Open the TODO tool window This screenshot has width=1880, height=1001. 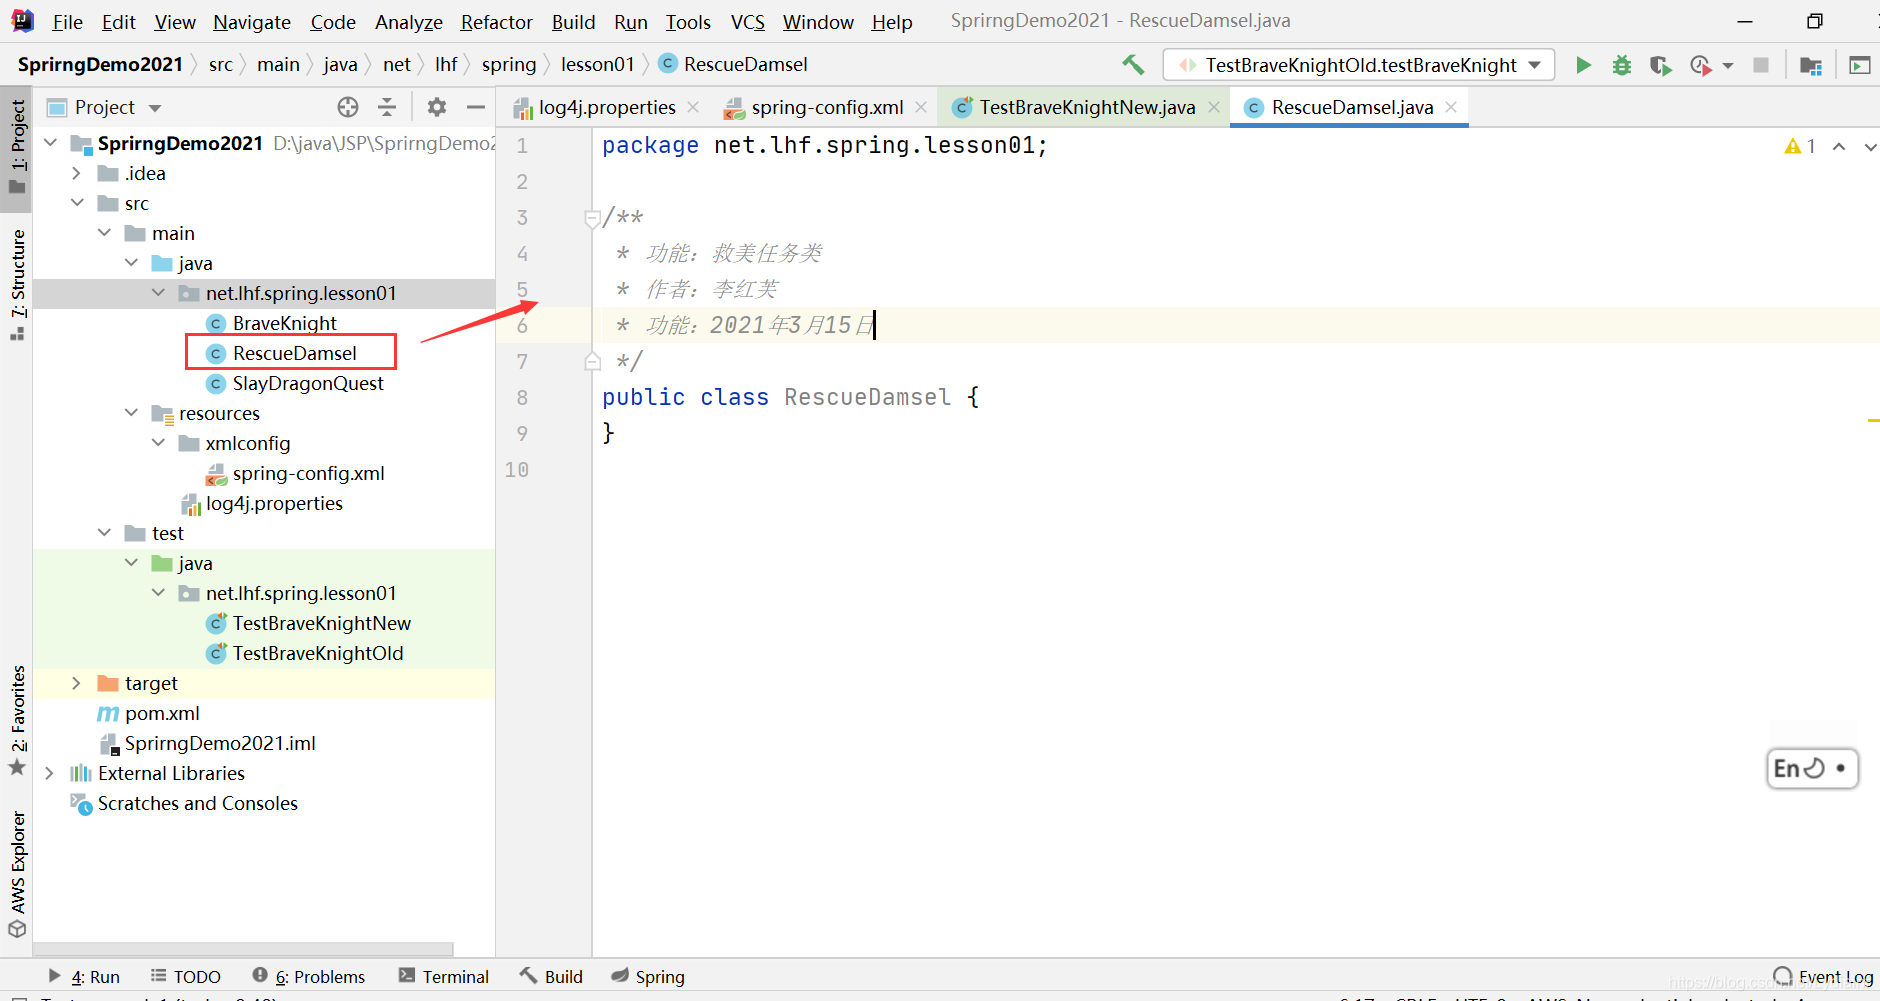tap(186, 977)
